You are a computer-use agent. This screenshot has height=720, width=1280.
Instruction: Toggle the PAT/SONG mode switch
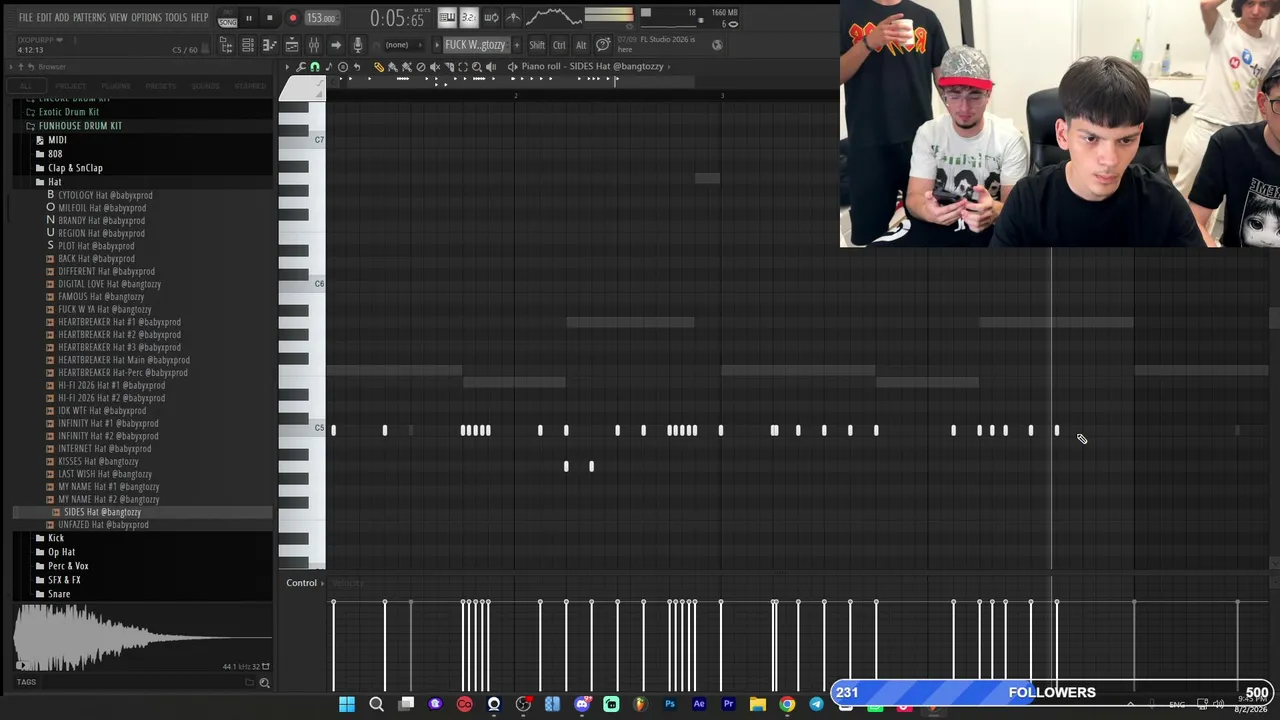pyautogui.click(x=227, y=18)
